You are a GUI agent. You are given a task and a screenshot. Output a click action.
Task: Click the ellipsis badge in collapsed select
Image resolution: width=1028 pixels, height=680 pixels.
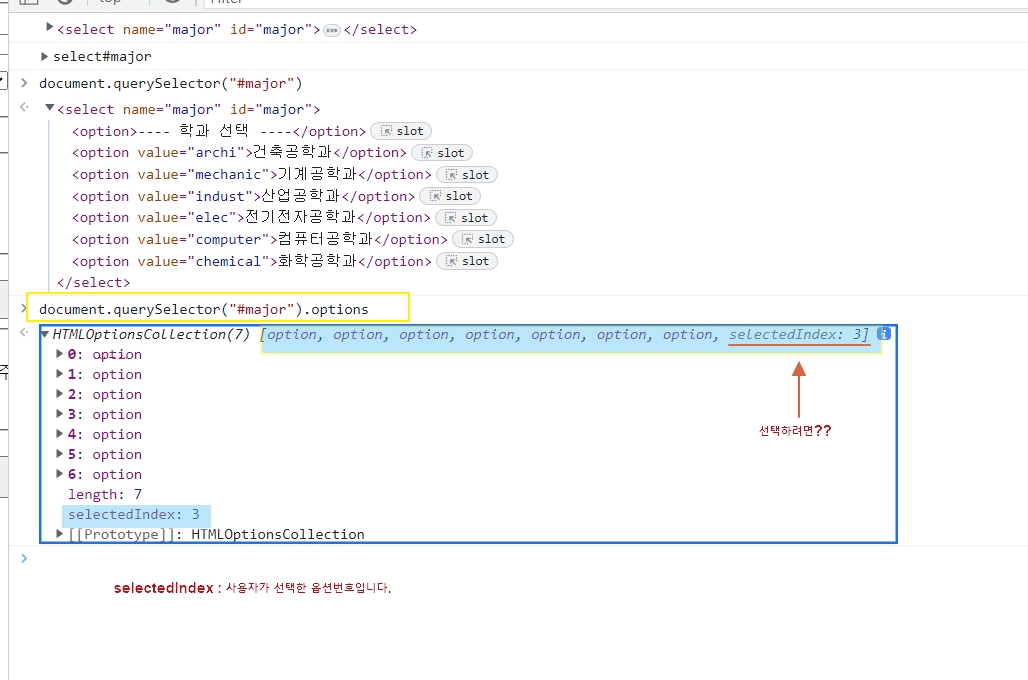(x=332, y=30)
